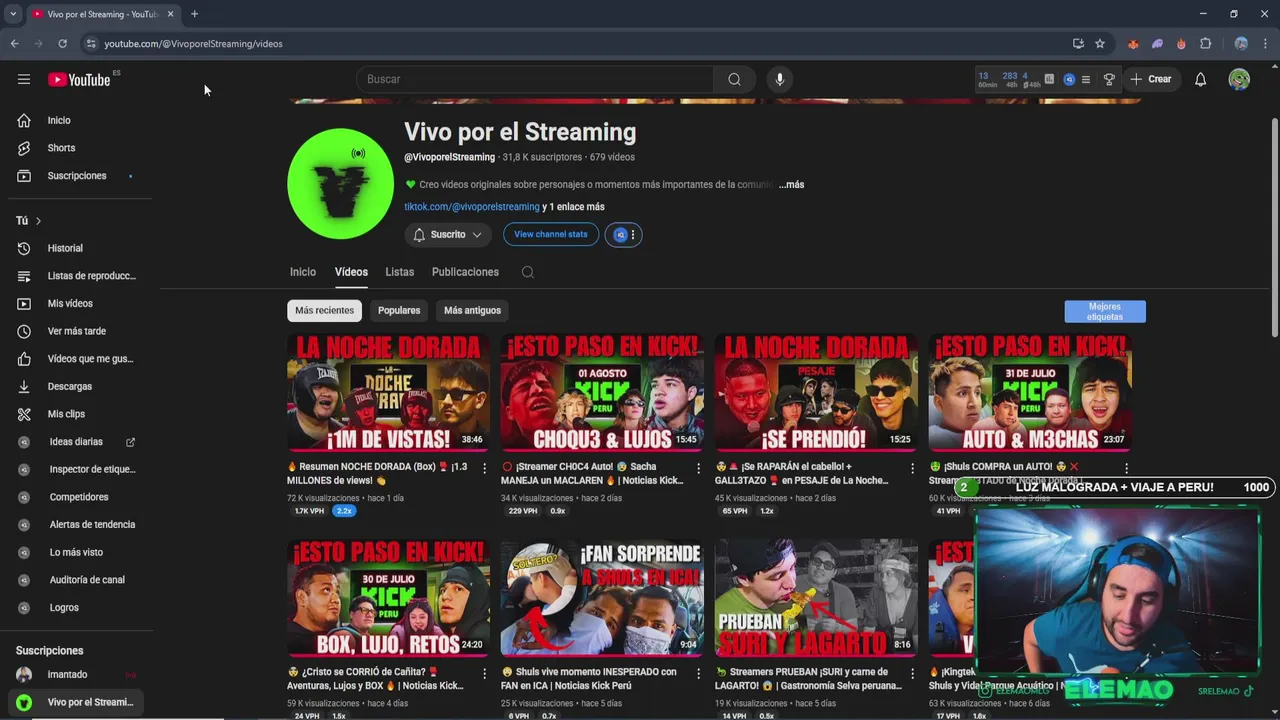
Task: Open the MetaMask fox extension
Action: point(1133,43)
